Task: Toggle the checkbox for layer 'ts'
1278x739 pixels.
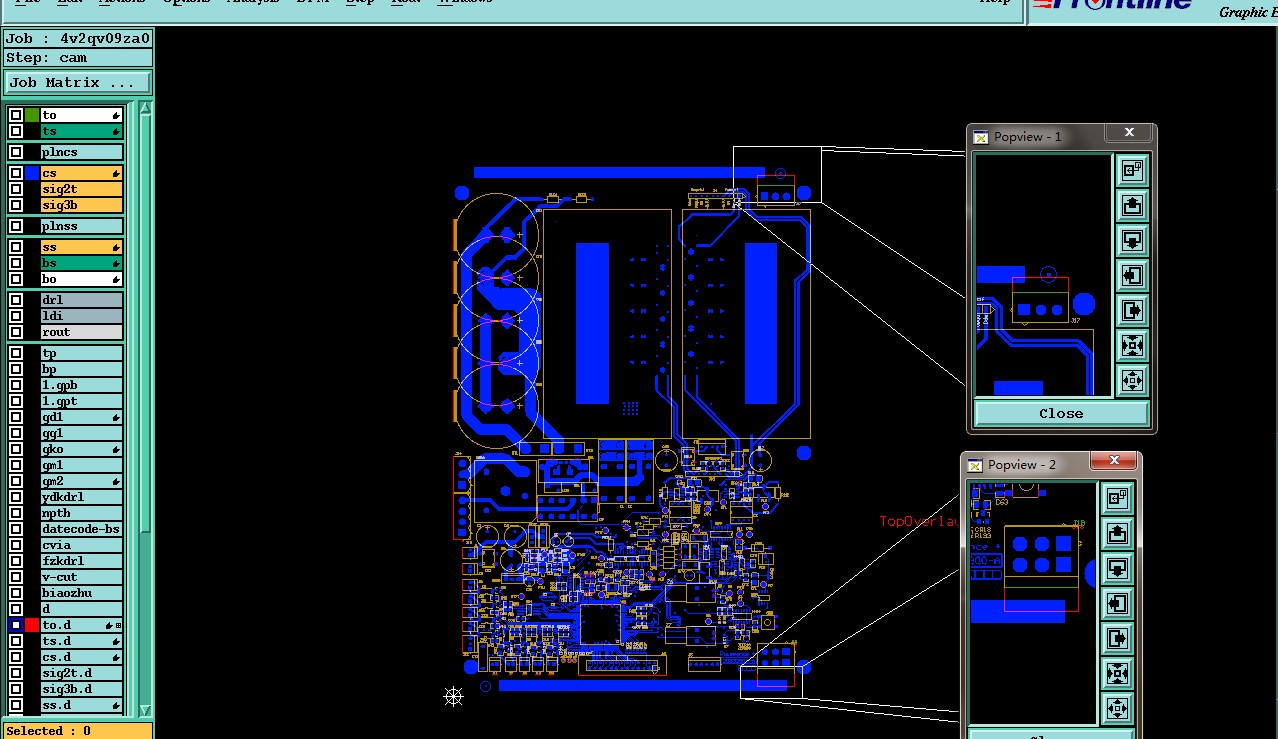Action: 16,131
